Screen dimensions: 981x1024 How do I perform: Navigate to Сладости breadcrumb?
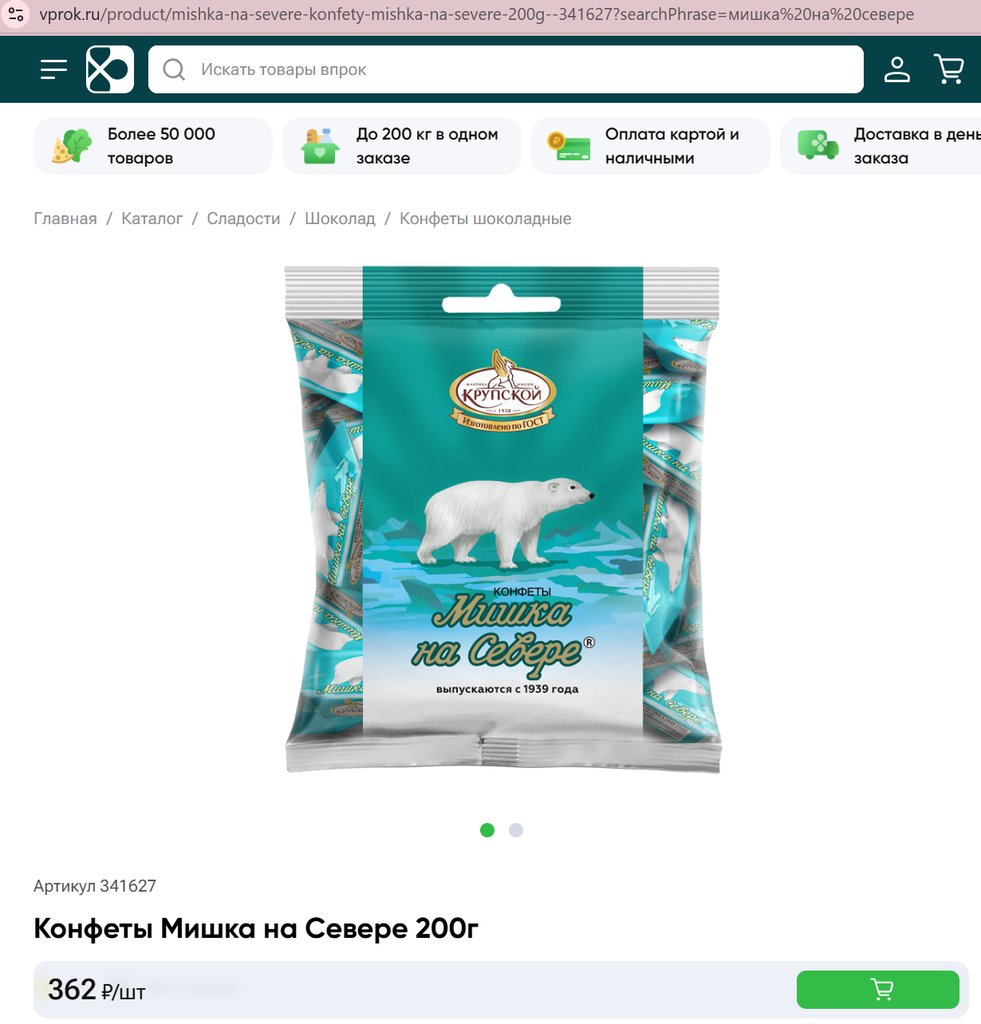coord(244,219)
